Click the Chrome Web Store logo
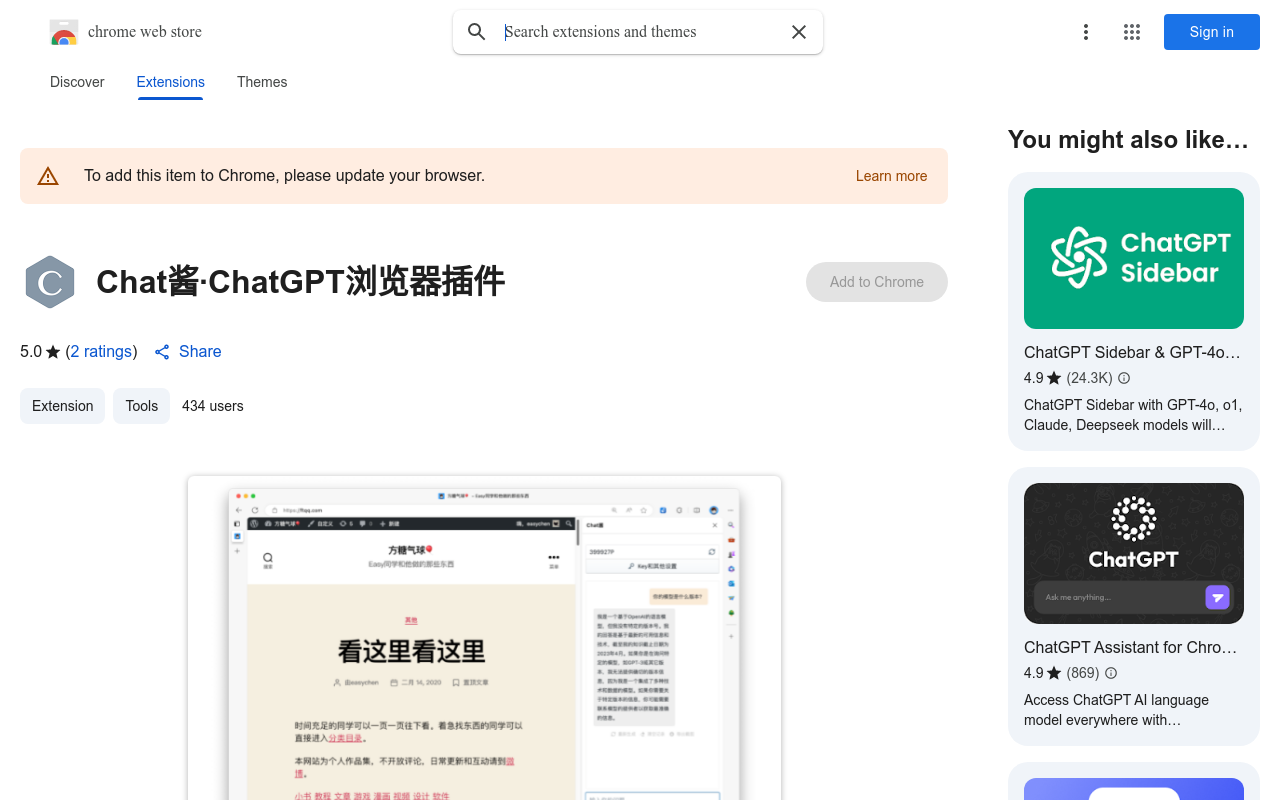Screen dimensions: 1280x800 64,33
